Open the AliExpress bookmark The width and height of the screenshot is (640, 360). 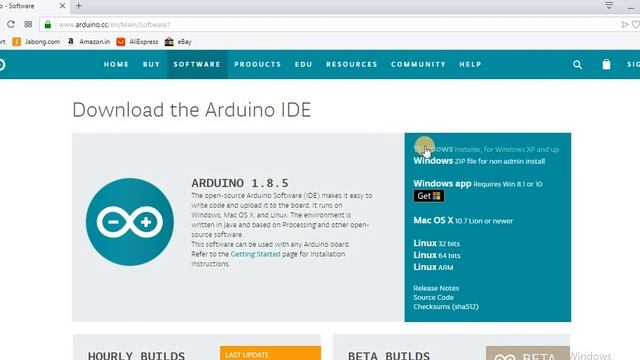137,42
